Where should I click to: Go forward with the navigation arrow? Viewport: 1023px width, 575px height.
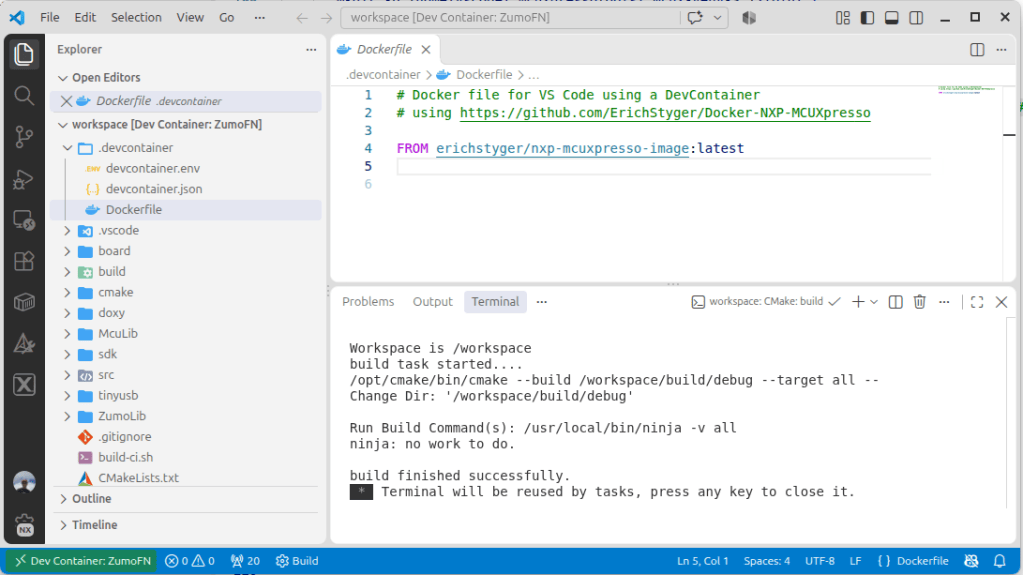pos(326,18)
